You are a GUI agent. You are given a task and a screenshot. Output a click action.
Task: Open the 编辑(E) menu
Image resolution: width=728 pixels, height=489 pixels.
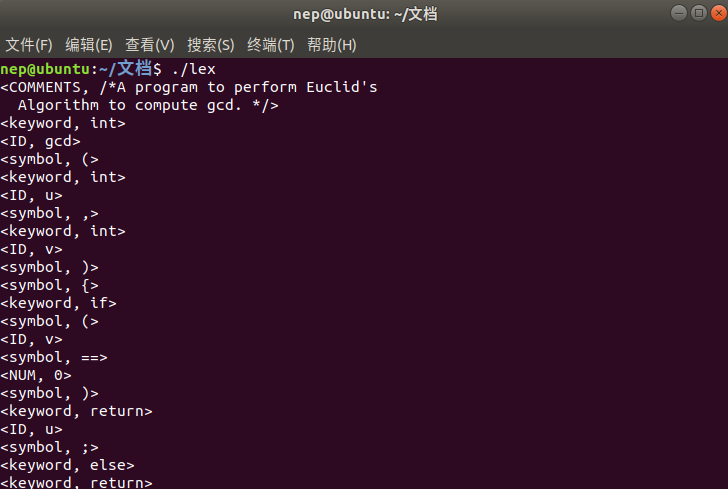(x=89, y=45)
